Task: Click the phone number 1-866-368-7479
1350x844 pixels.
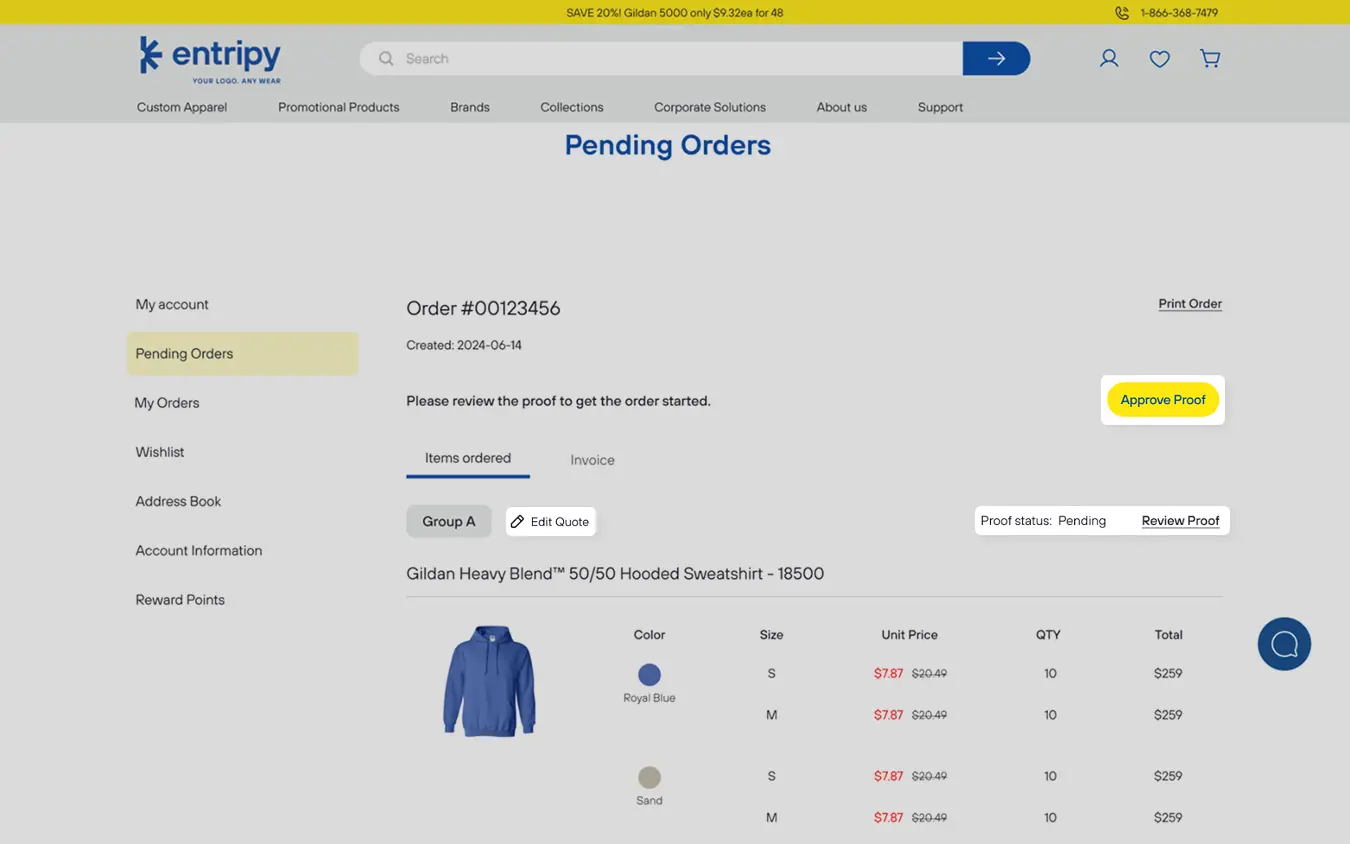Action: pos(1179,13)
